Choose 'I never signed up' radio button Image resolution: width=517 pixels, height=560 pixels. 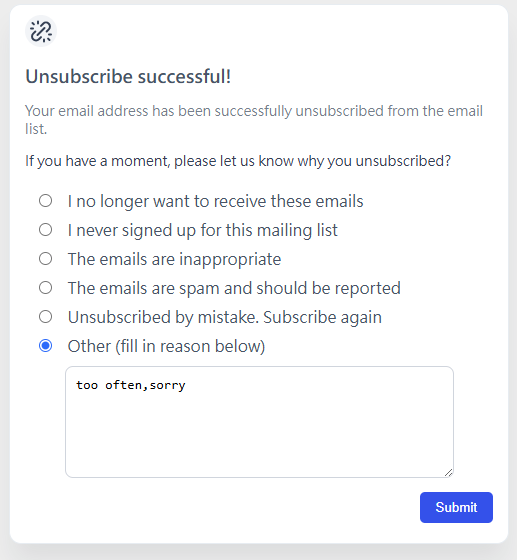[x=45, y=230]
